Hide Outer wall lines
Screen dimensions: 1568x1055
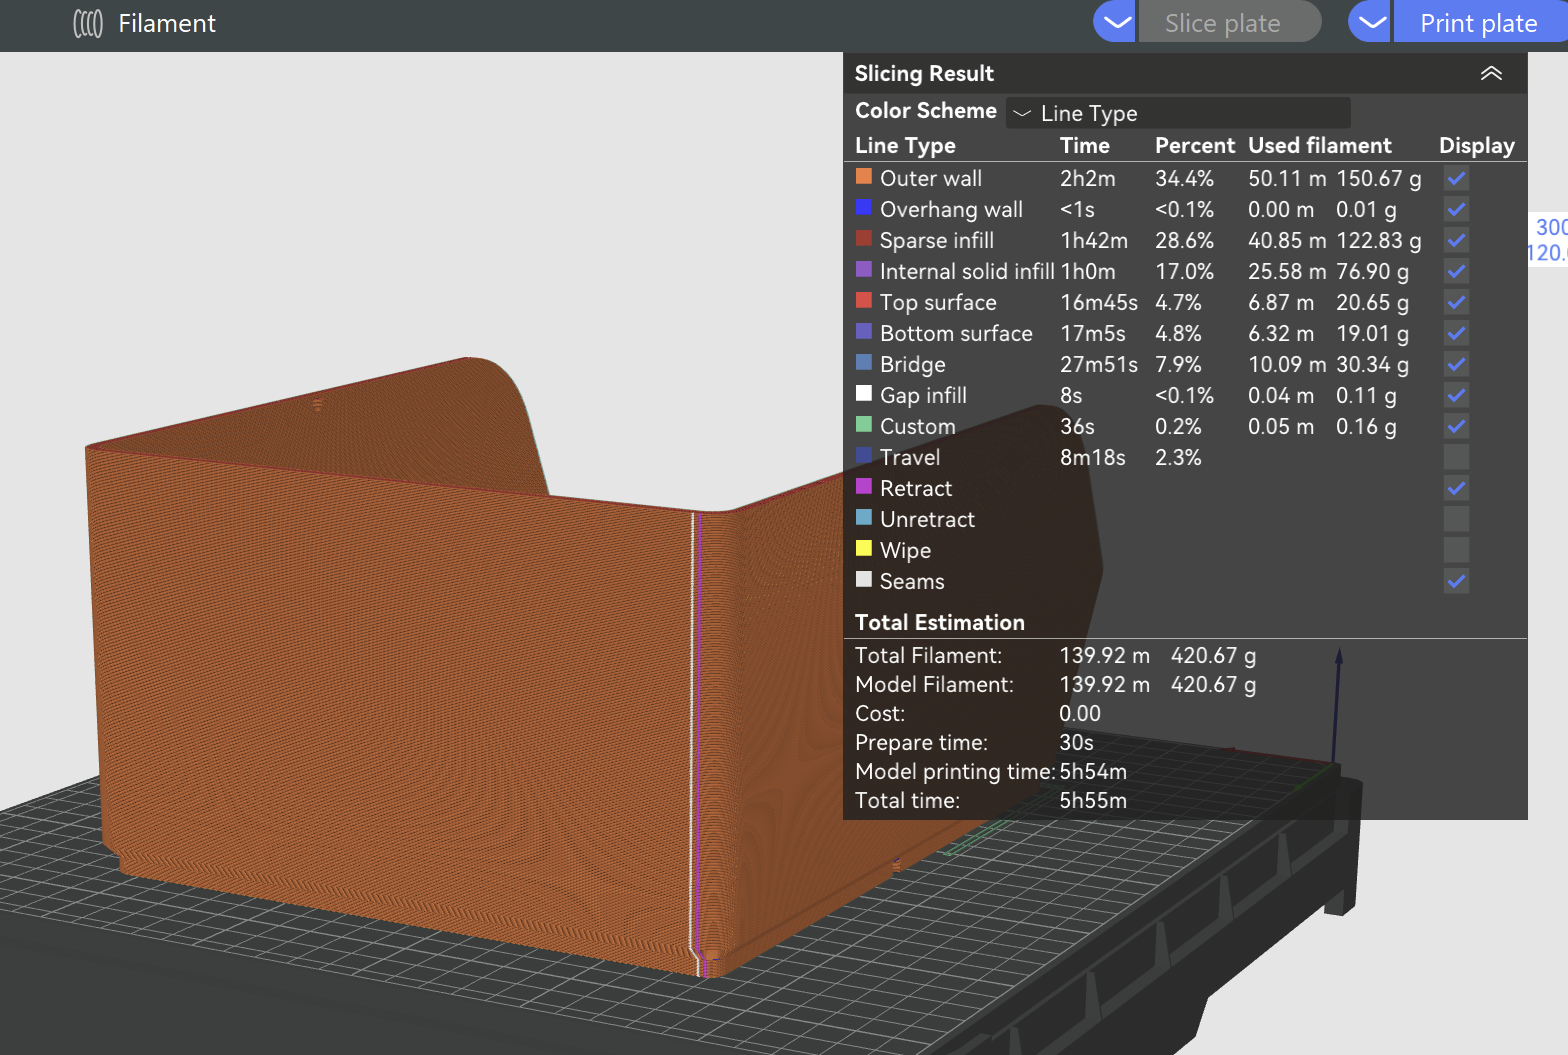click(x=1456, y=179)
